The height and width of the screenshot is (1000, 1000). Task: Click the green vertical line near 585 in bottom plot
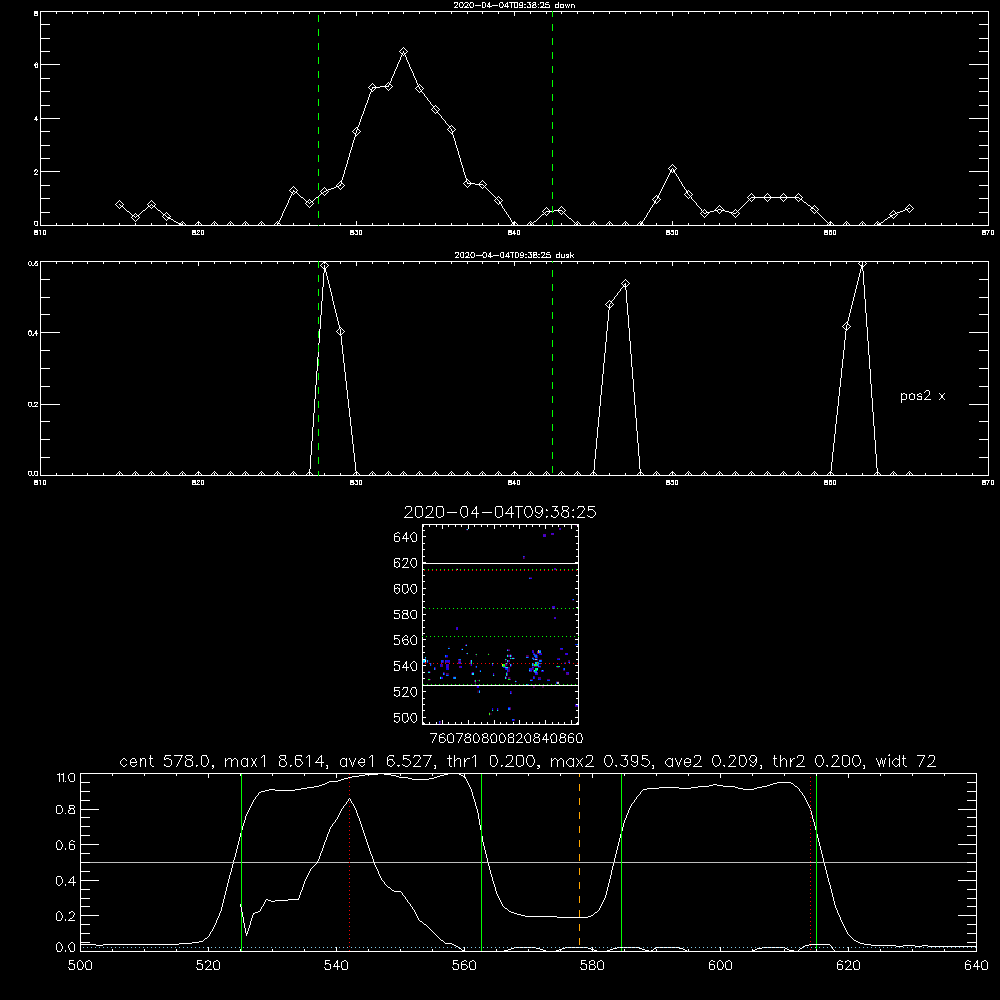[x=621, y=861]
